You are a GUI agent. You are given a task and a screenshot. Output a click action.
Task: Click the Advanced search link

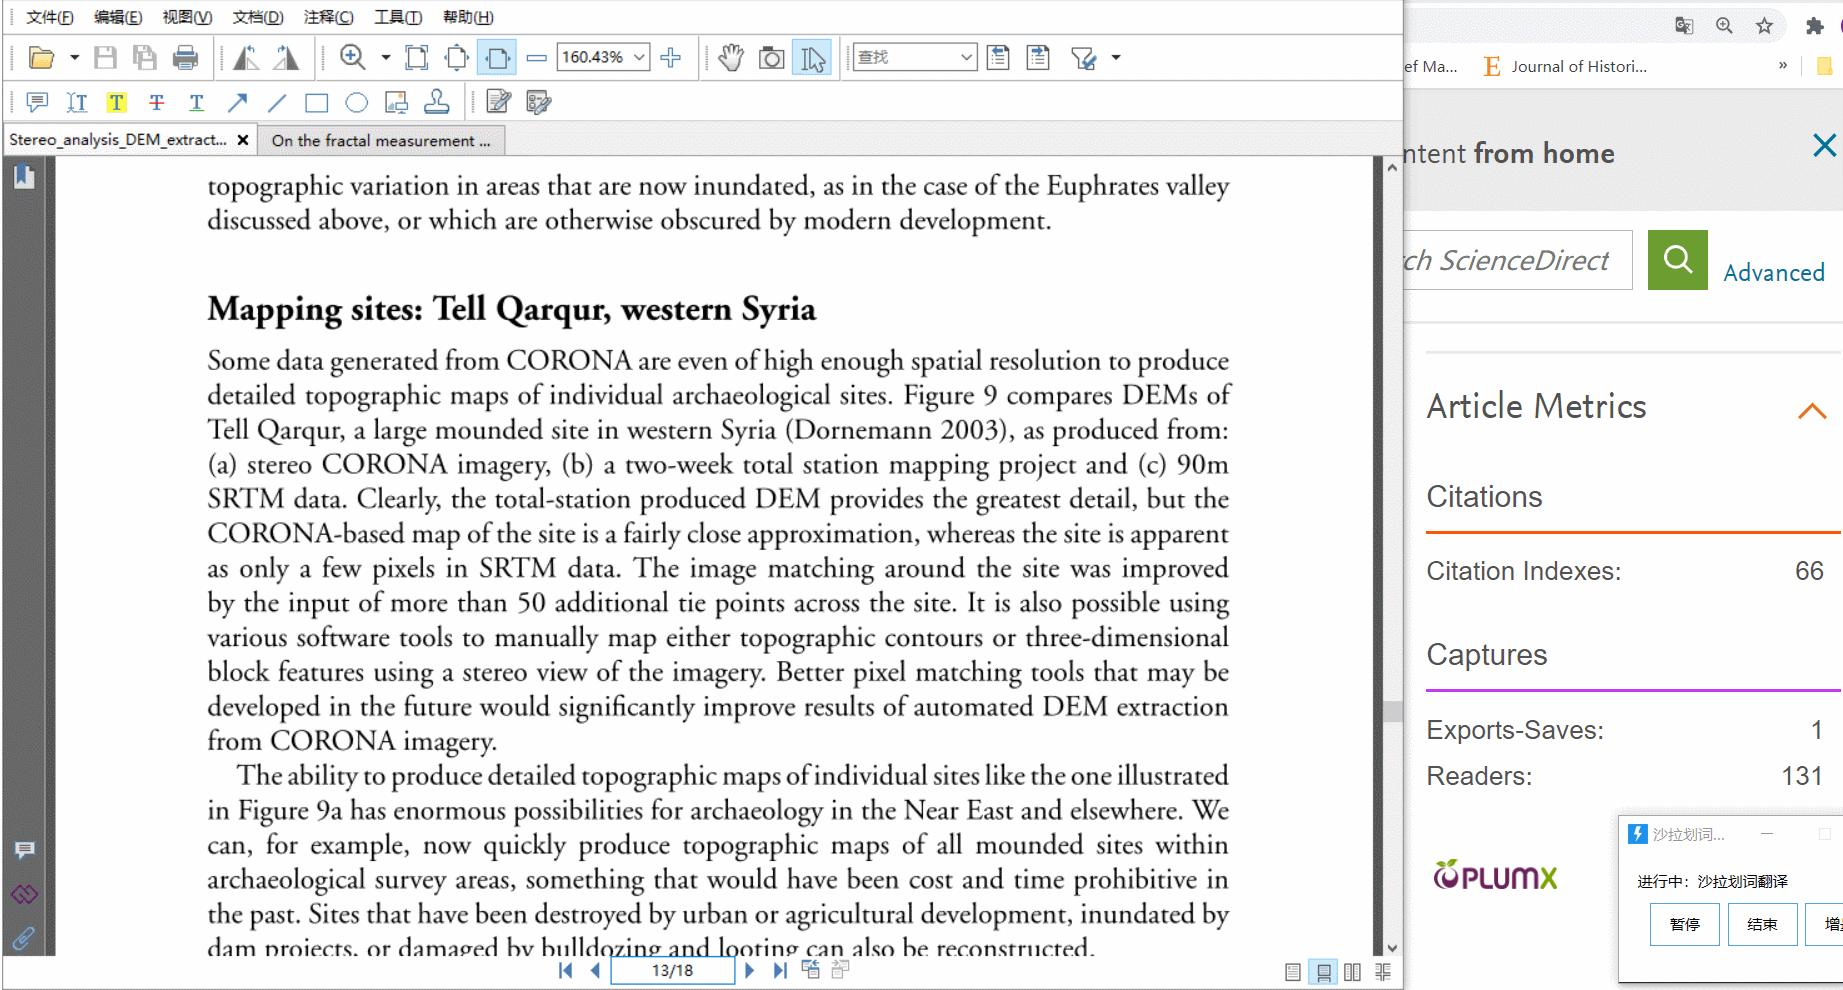tap(1773, 273)
